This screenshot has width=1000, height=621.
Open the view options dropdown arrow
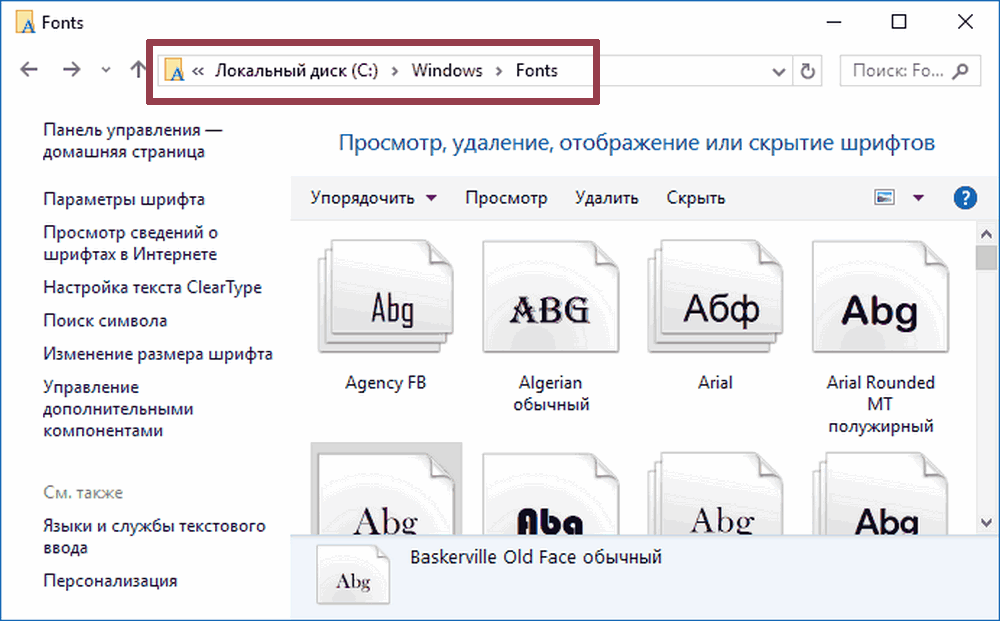coord(919,198)
